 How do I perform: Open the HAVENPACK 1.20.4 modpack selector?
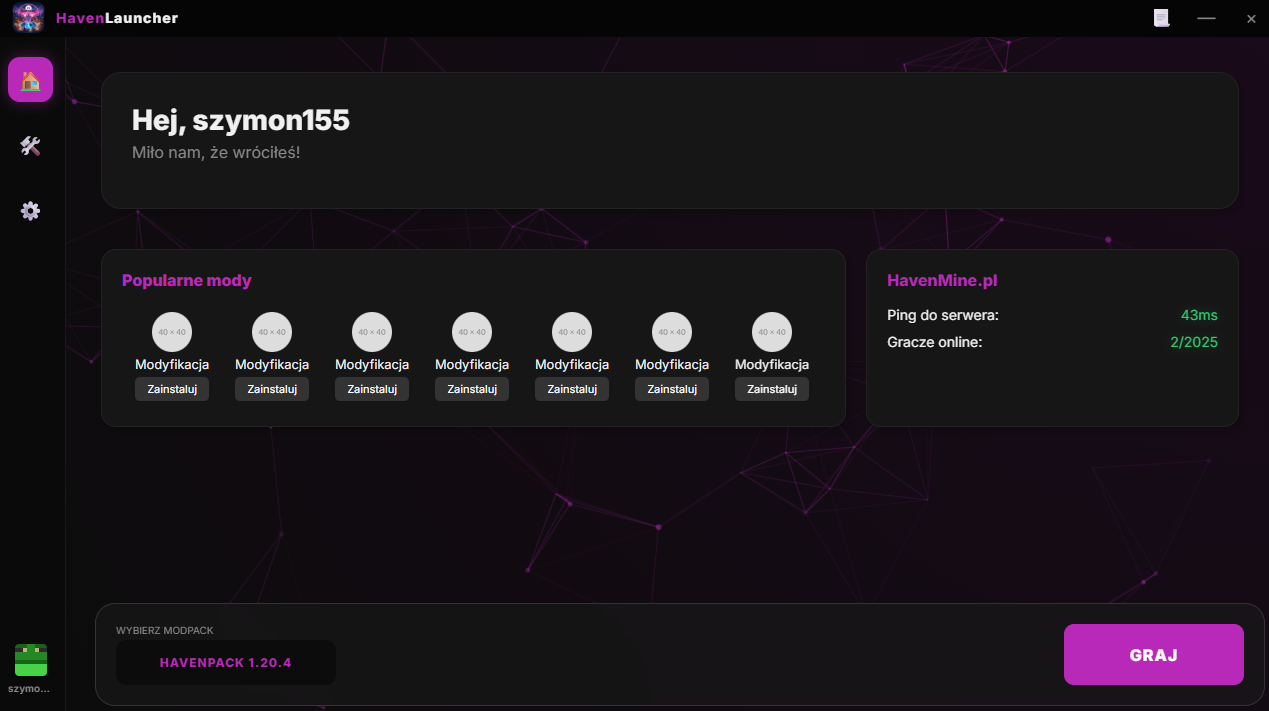[225, 662]
